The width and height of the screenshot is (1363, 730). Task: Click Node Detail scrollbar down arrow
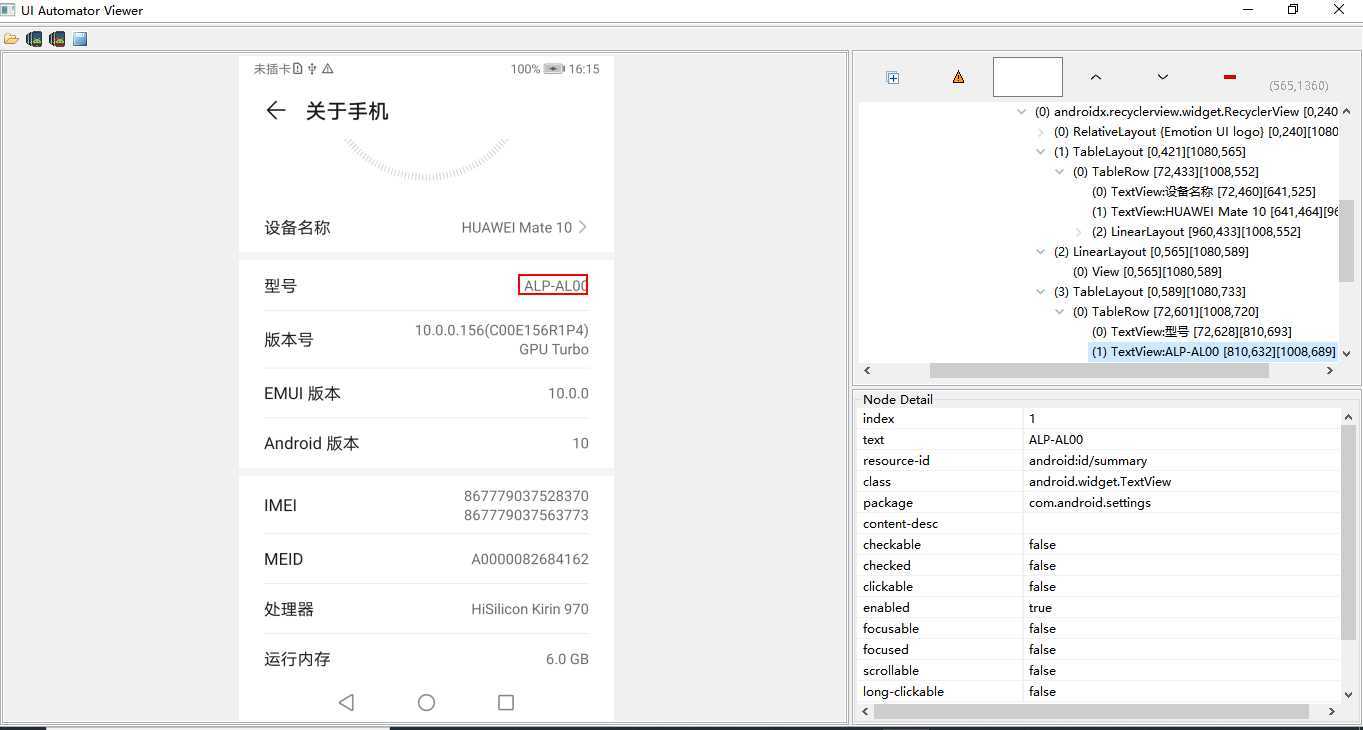(1347, 694)
